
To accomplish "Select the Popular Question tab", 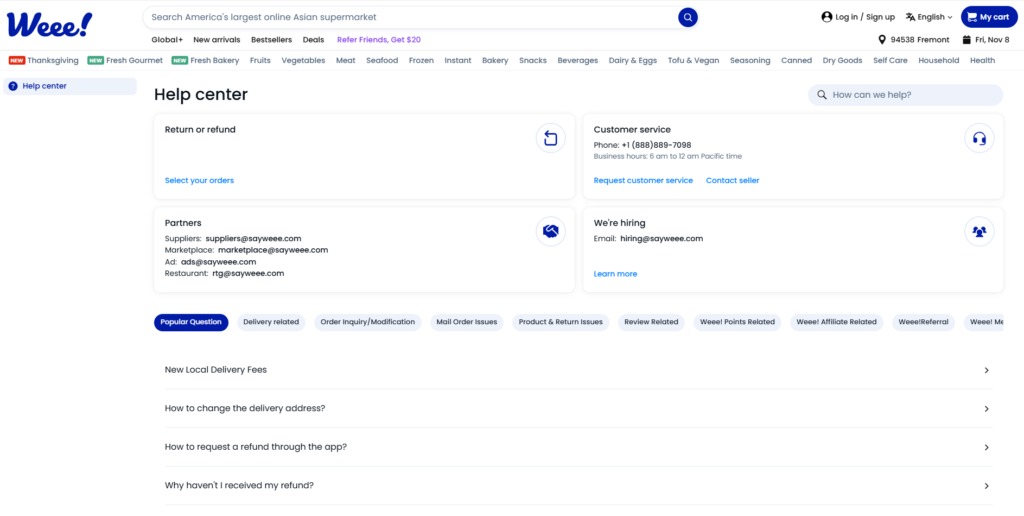I will tap(191, 322).
